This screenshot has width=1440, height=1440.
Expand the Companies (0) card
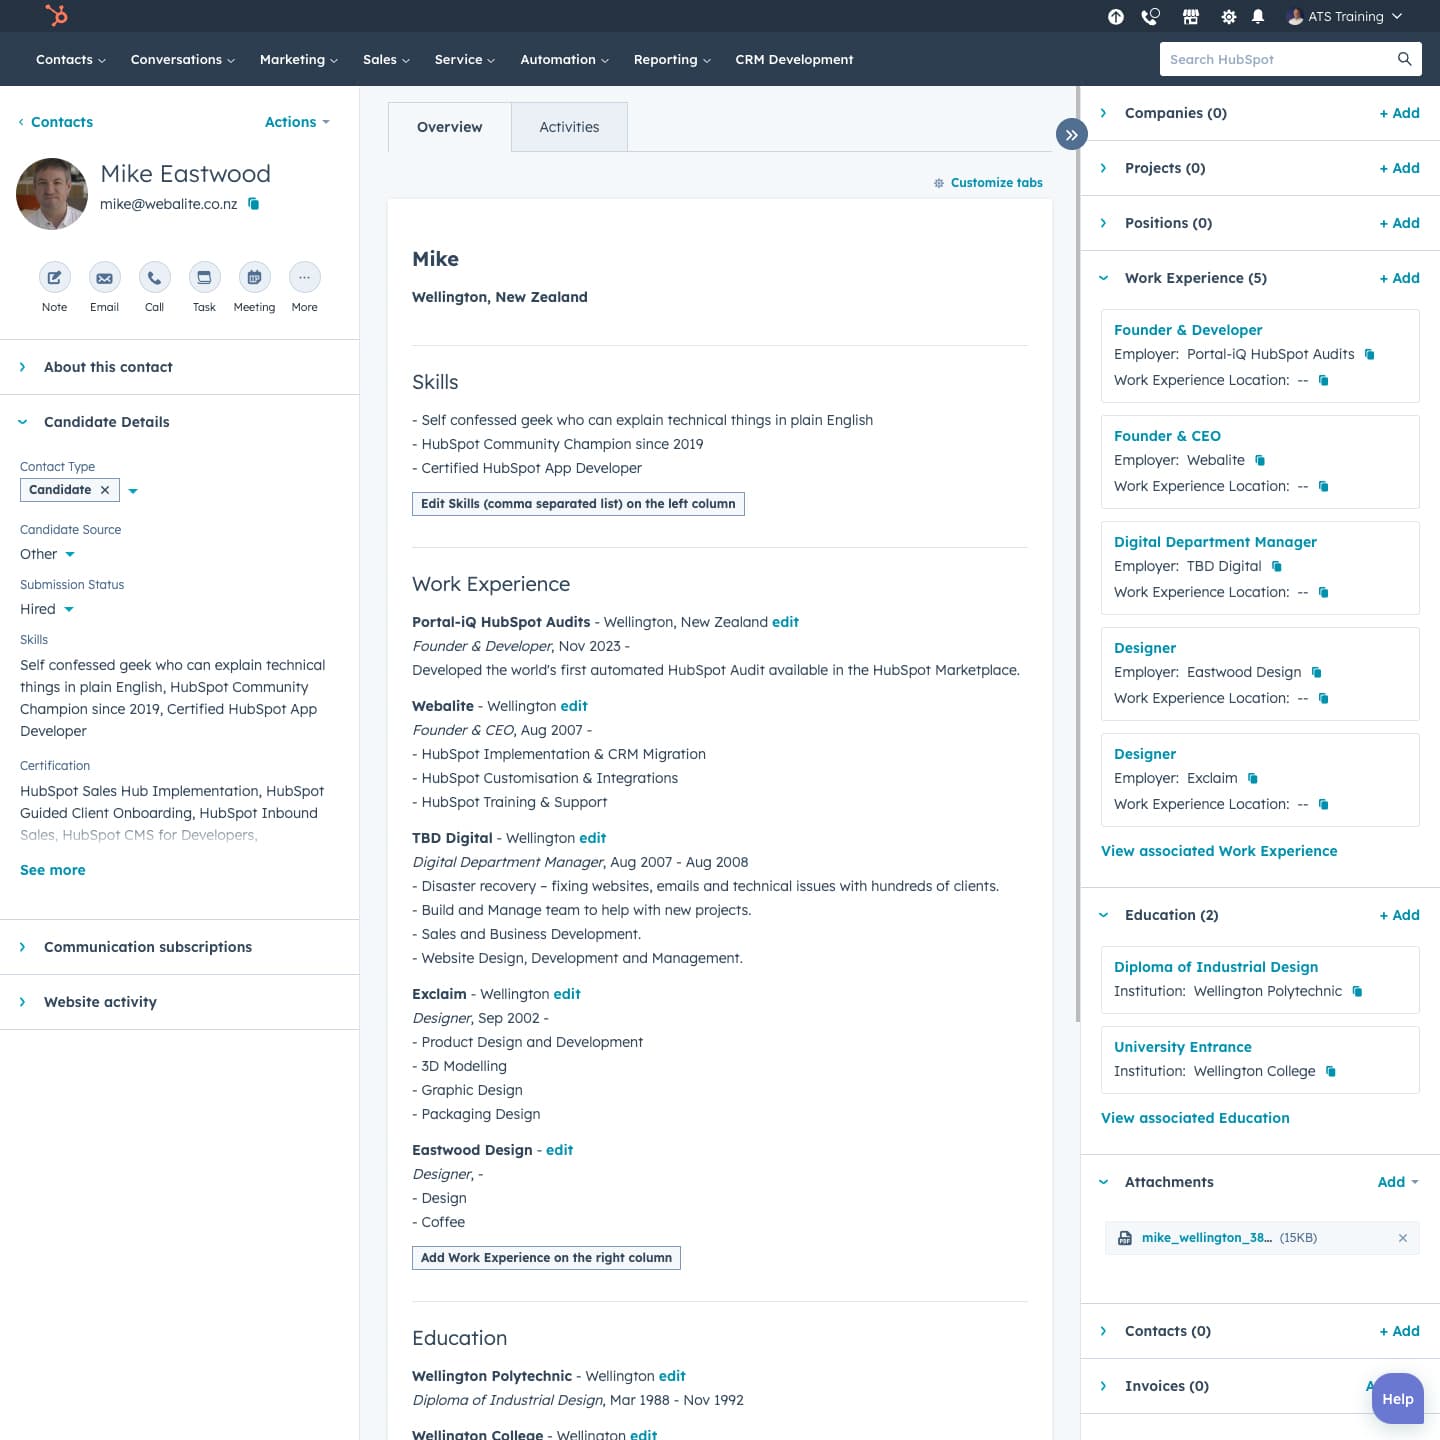pyautogui.click(x=1104, y=113)
